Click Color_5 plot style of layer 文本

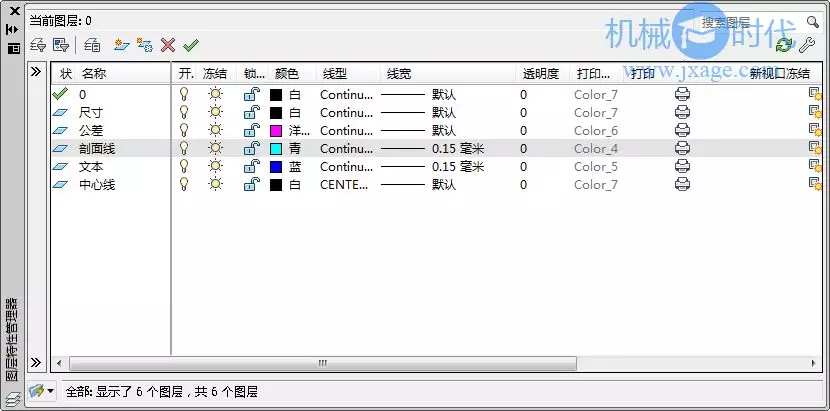(596, 167)
